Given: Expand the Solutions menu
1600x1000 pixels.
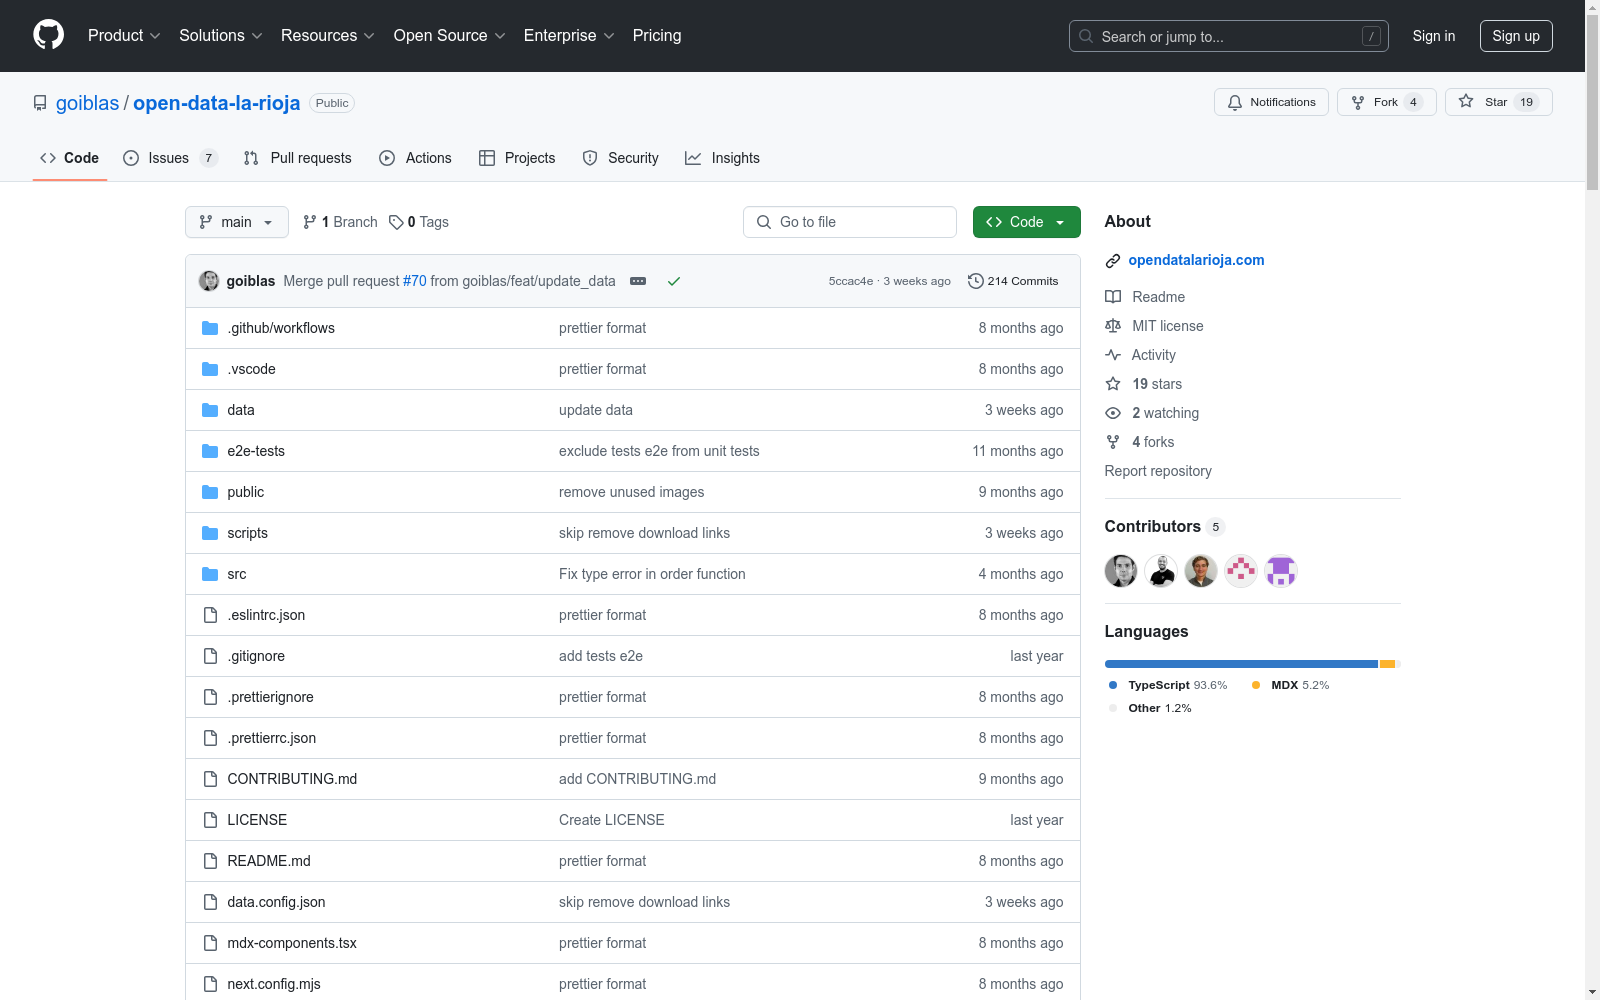Looking at the screenshot, I should (x=221, y=36).
